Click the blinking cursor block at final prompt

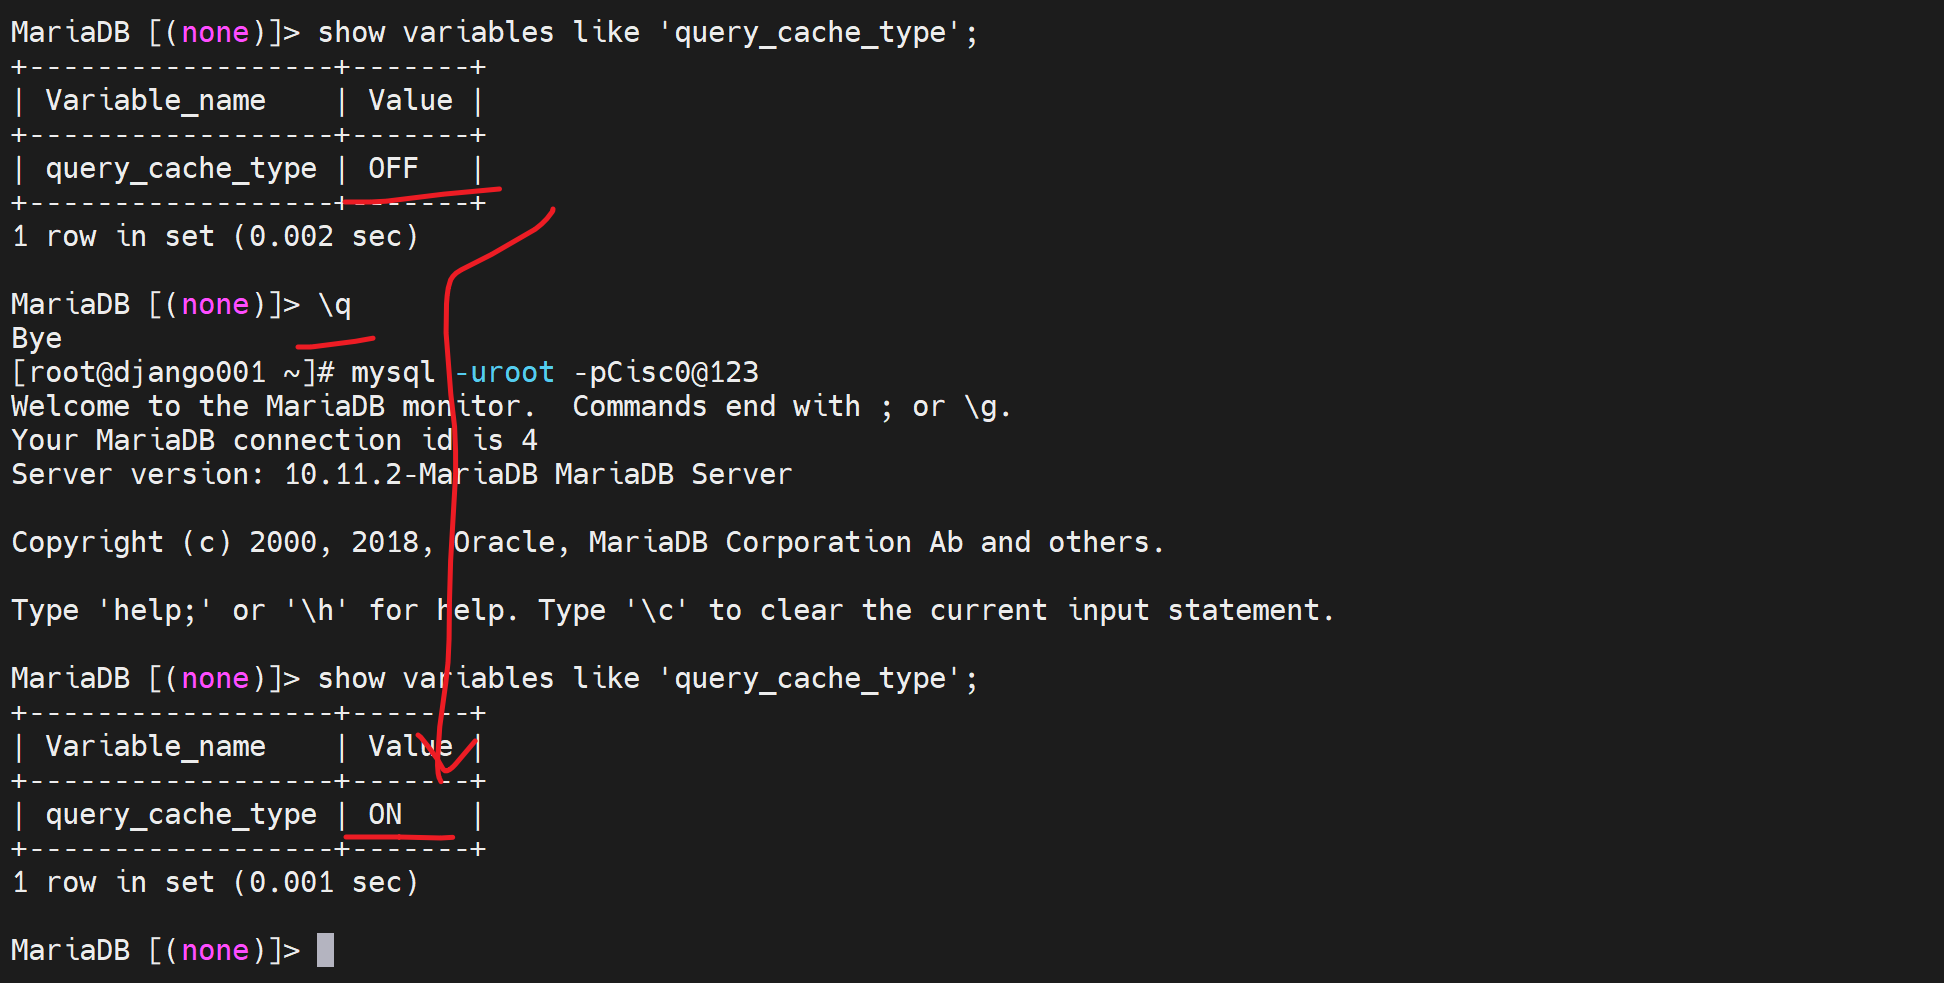click(x=325, y=950)
